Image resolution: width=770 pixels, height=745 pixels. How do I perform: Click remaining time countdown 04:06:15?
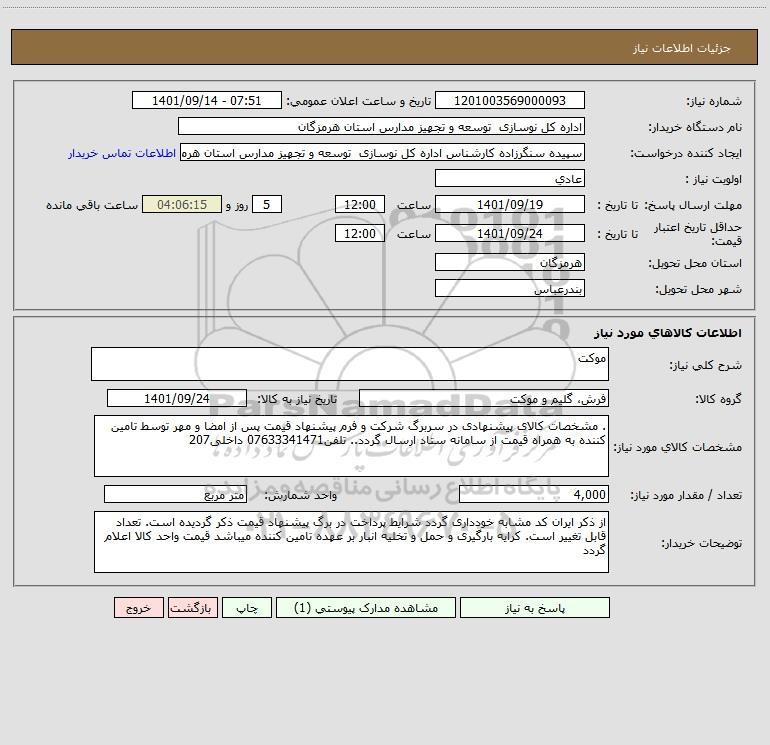(182, 204)
